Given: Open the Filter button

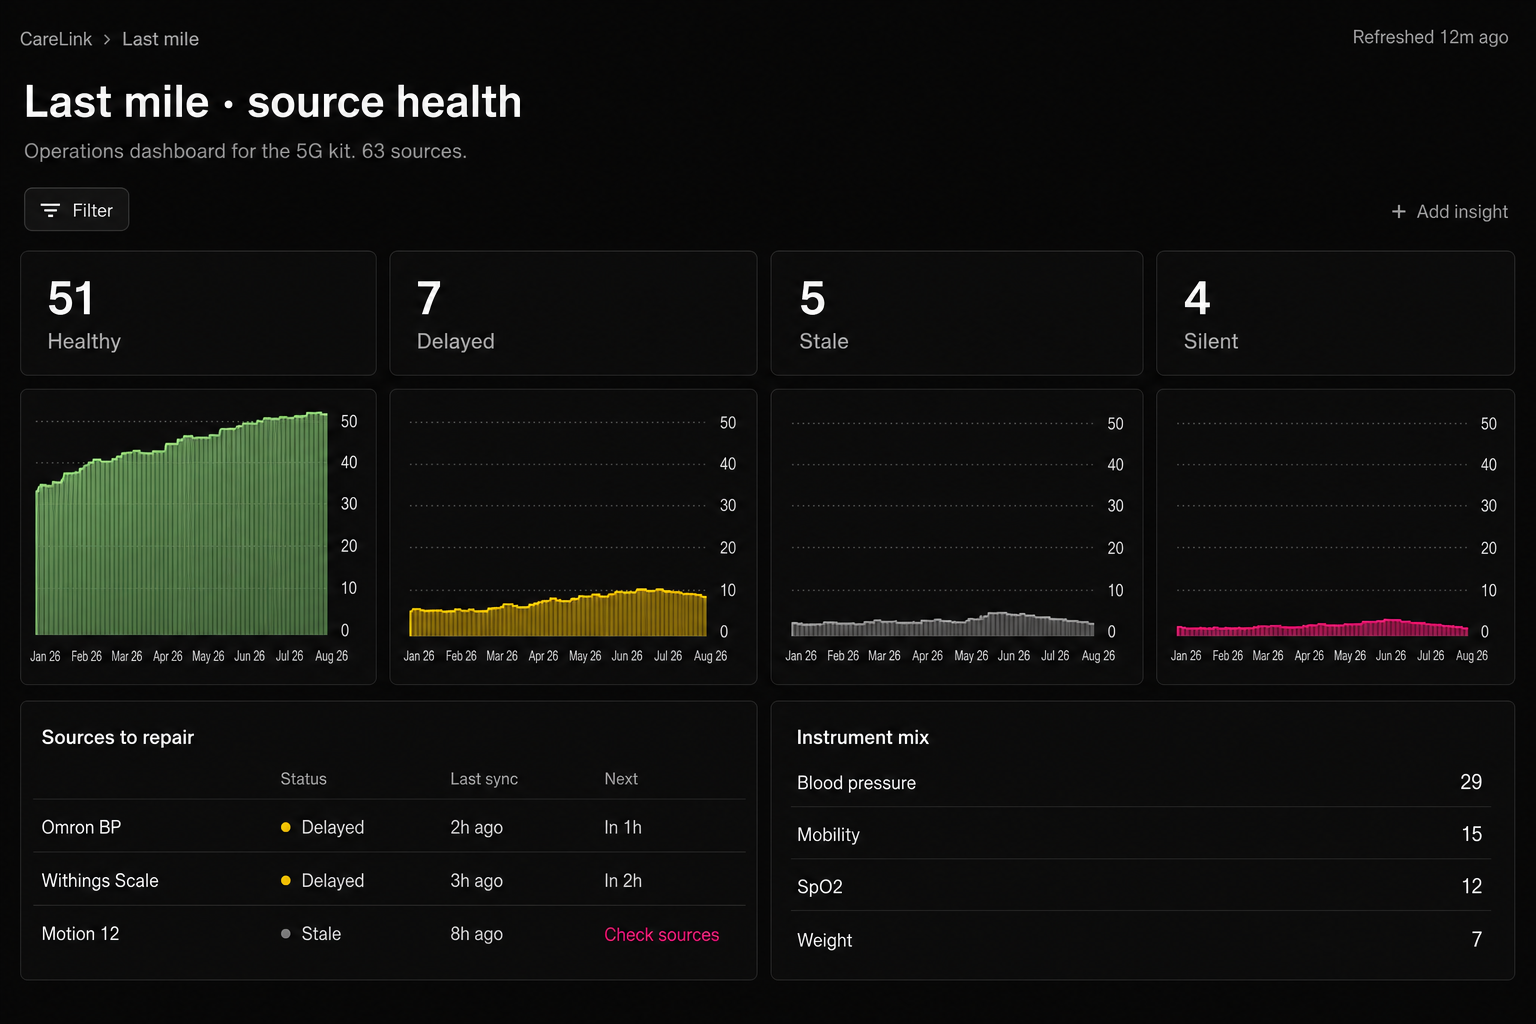Looking at the screenshot, I should click(x=77, y=210).
